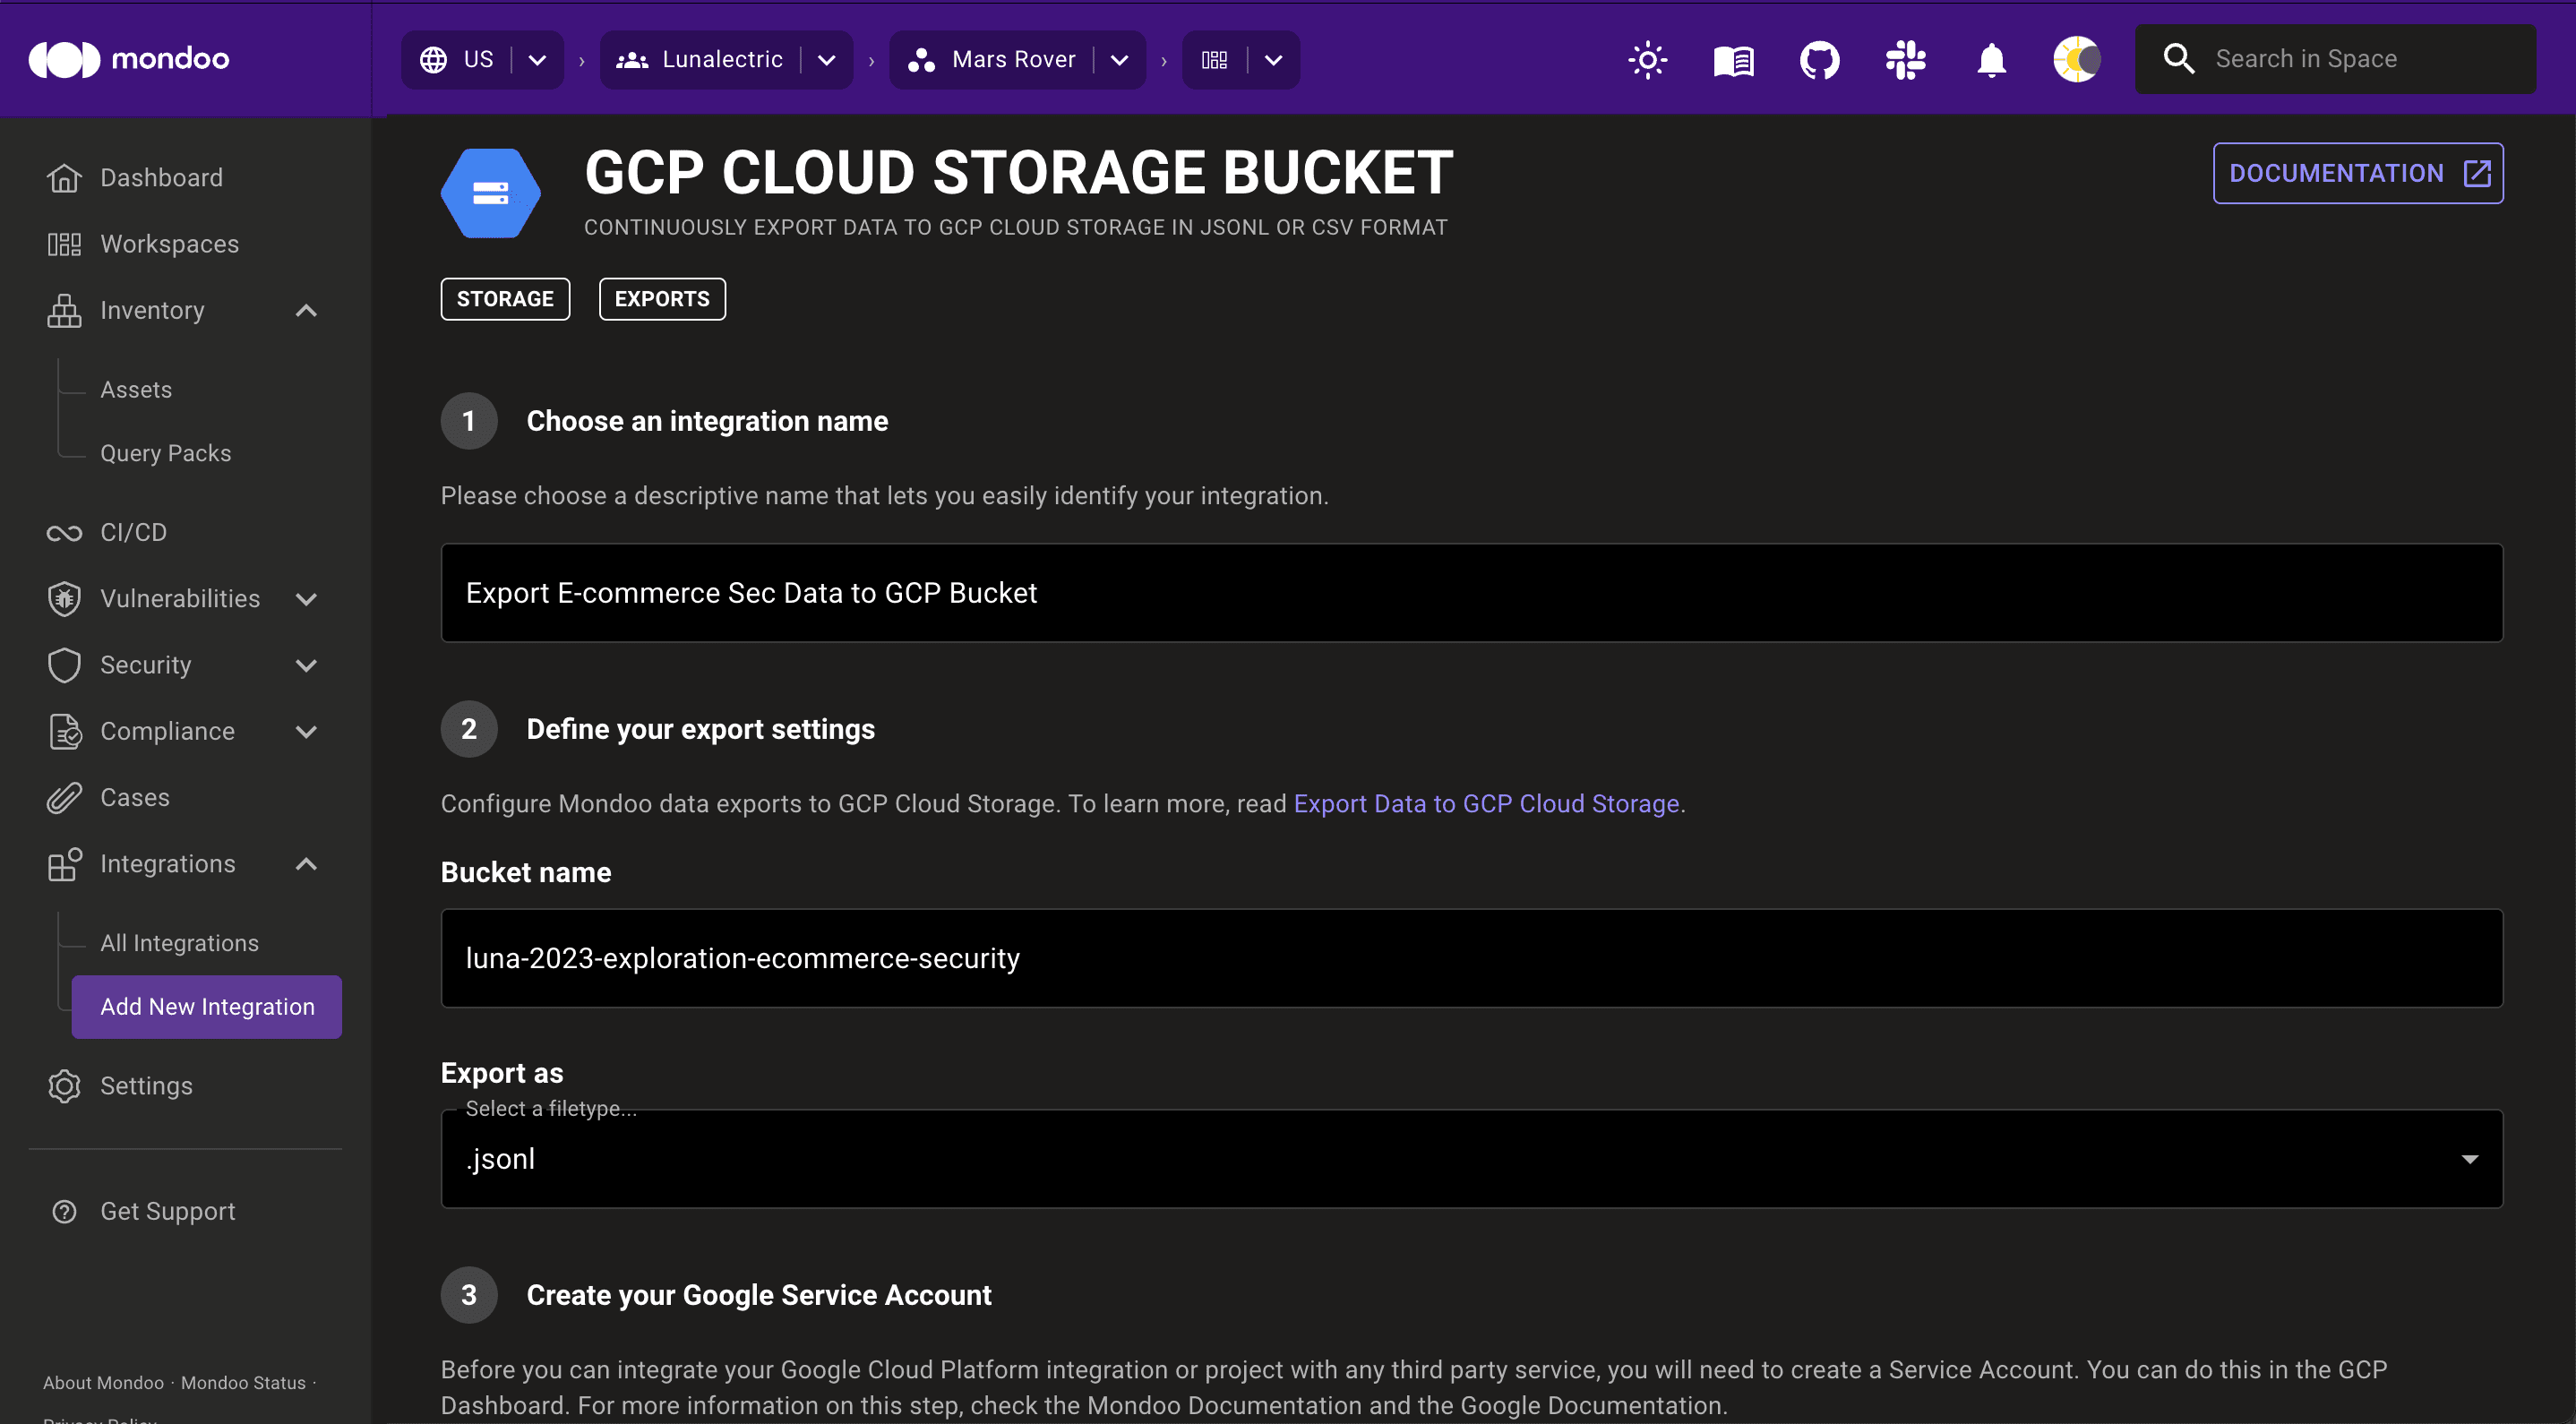
Task: Click the DOCUMENTATION button
Action: (x=2357, y=173)
